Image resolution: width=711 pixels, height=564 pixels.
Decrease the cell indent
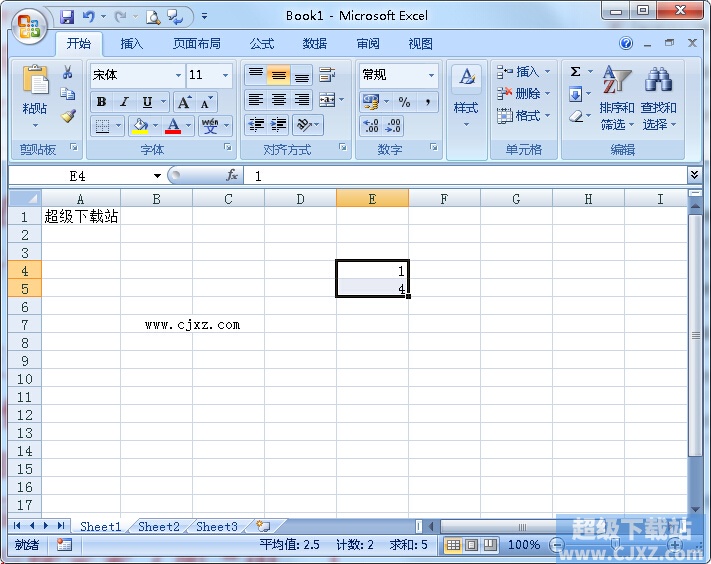point(257,125)
